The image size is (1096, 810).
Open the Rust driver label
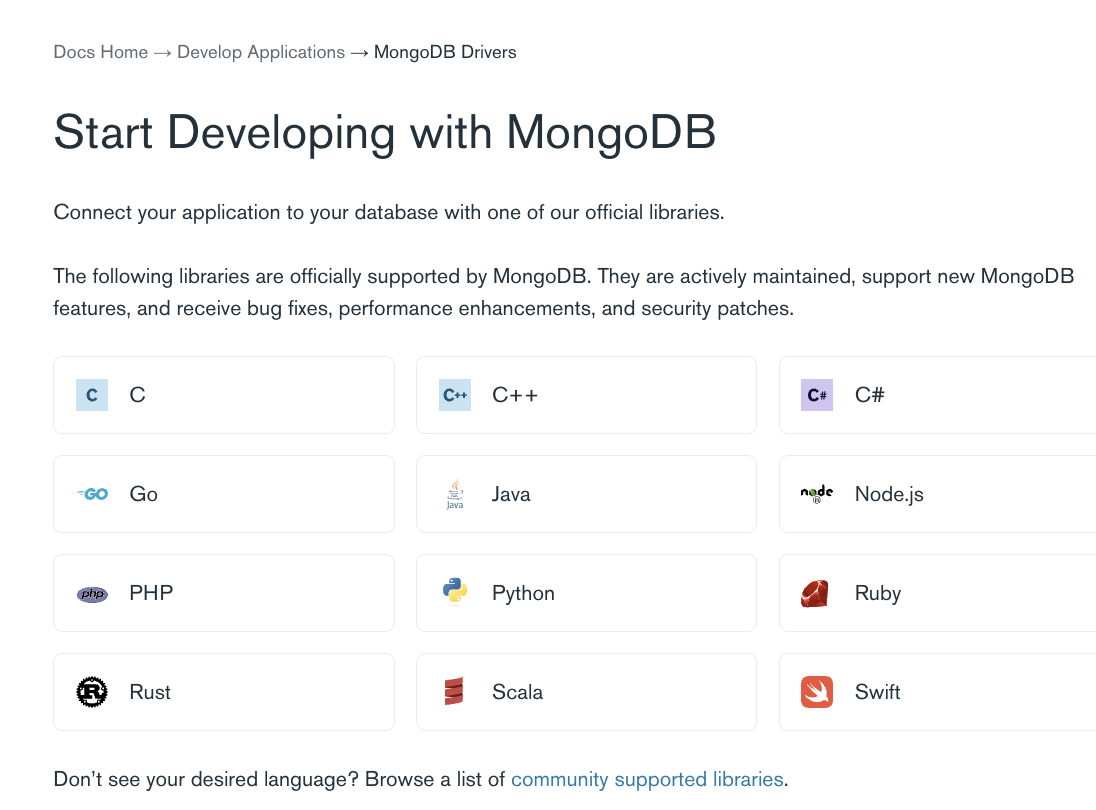(150, 692)
